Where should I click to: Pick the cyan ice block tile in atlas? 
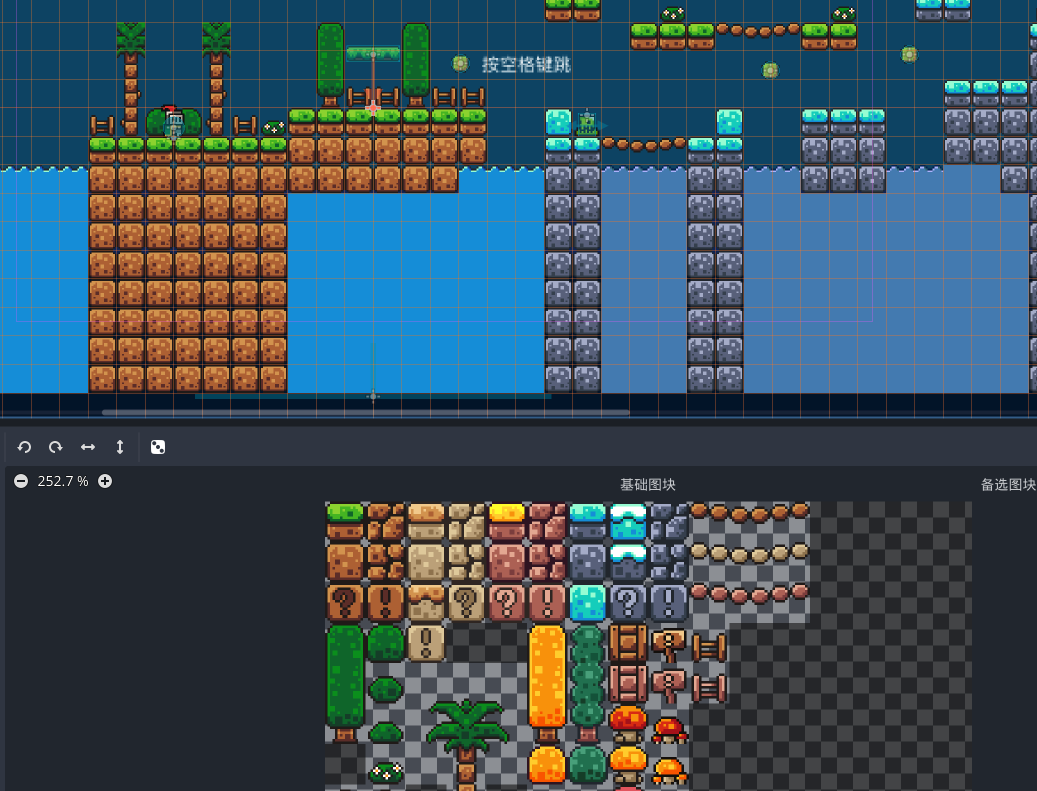pyautogui.click(x=587, y=603)
